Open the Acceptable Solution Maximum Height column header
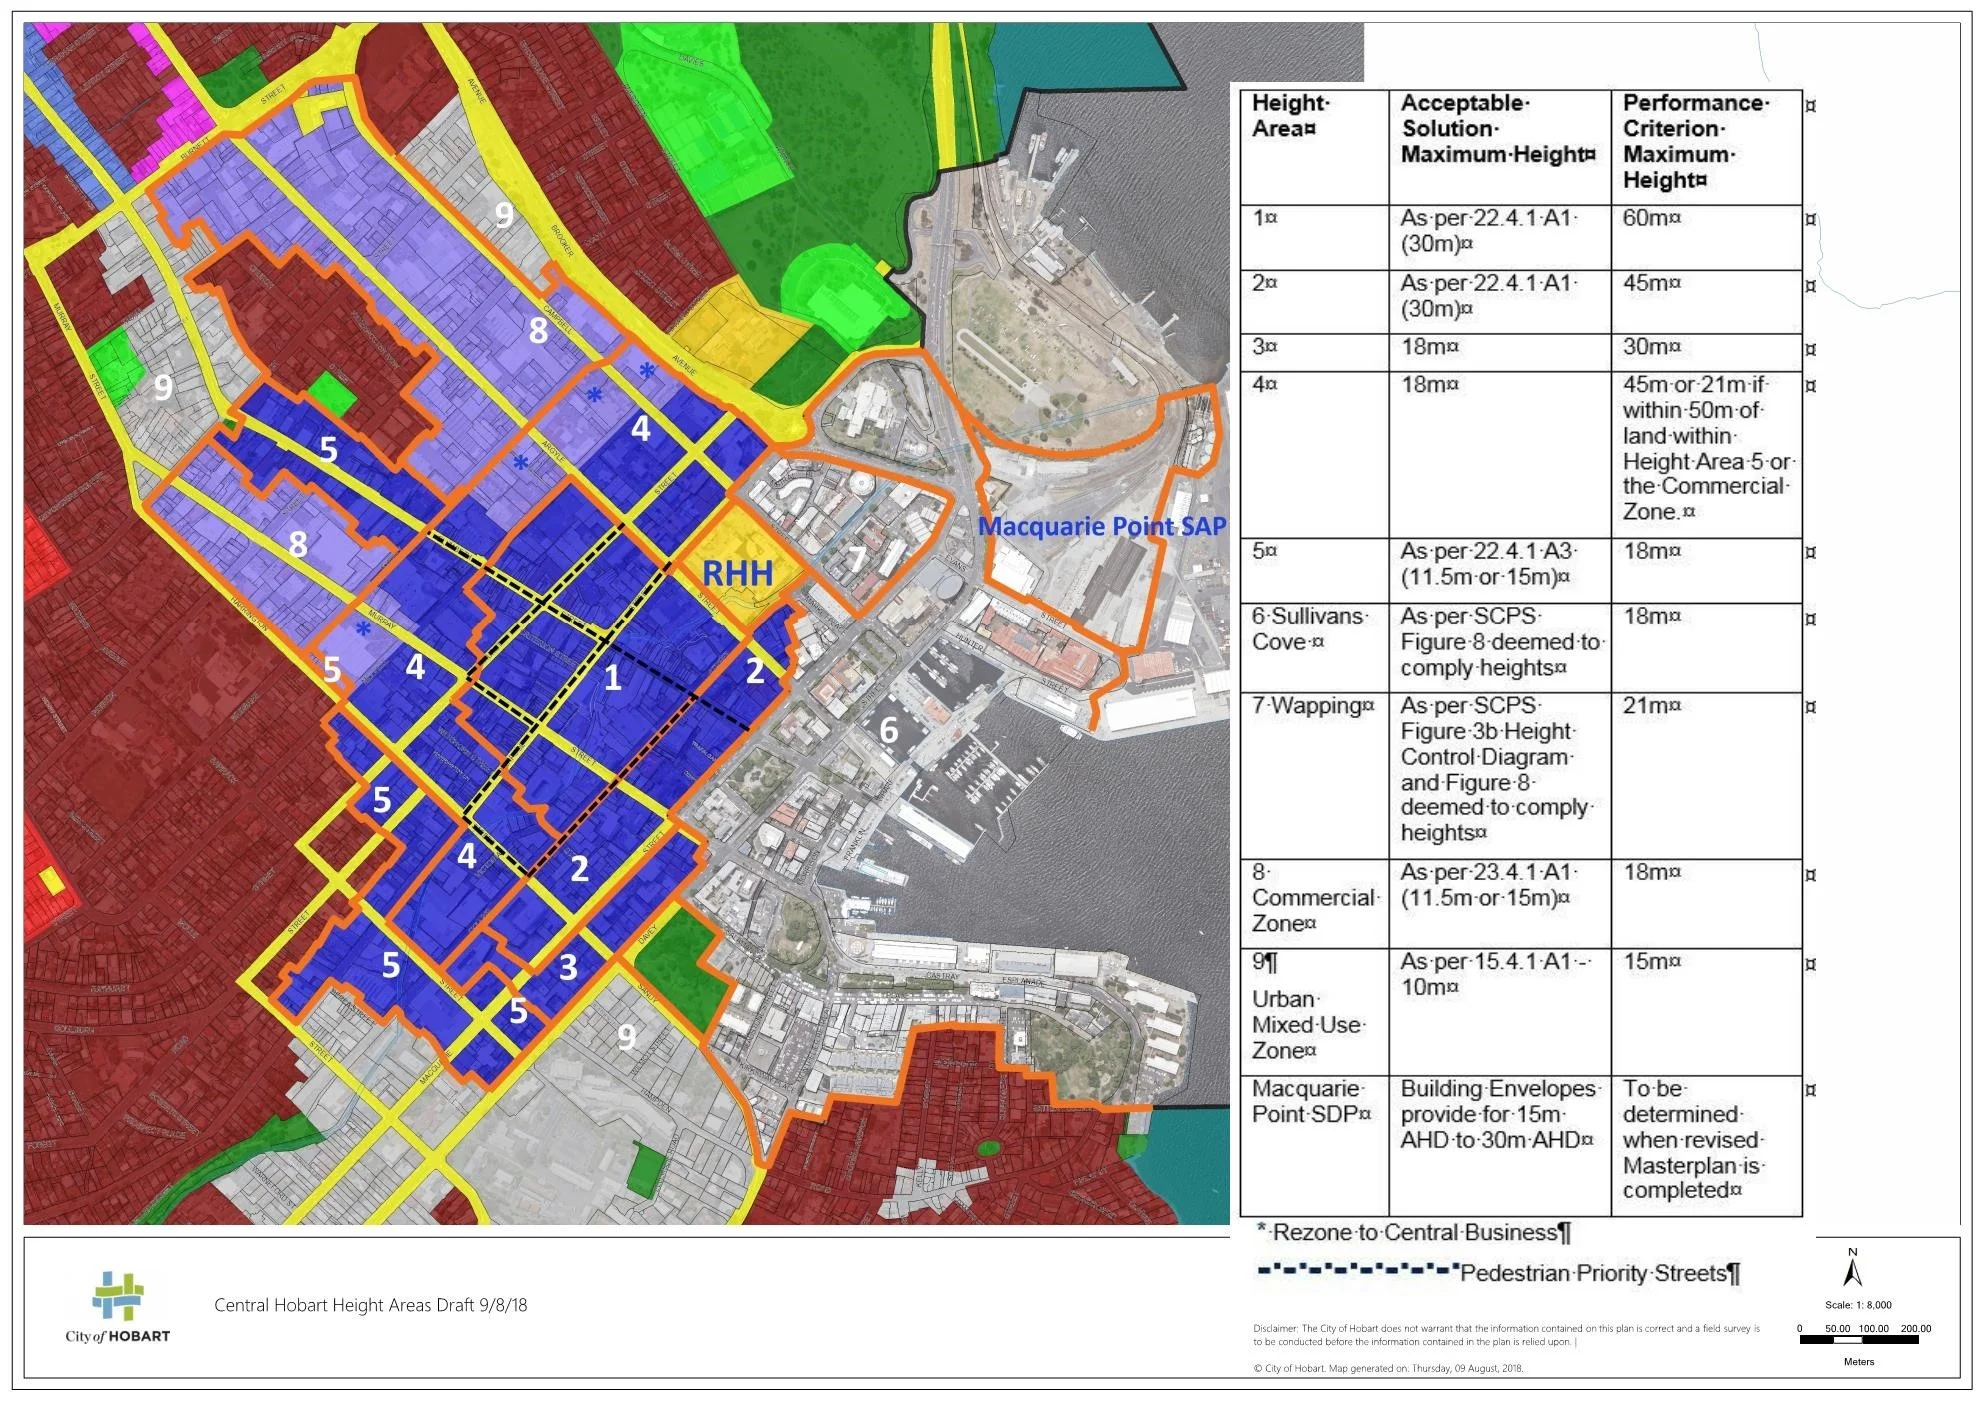The width and height of the screenshot is (1983, 1401). [1495, 130]
